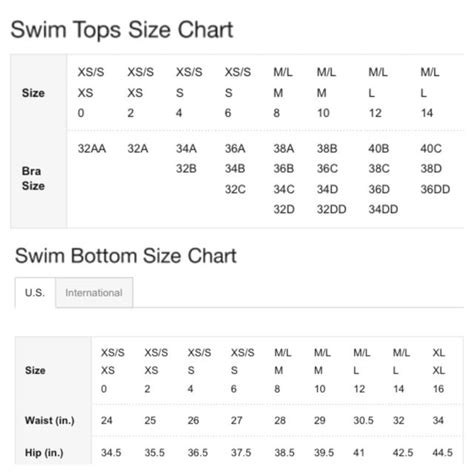
Task: Select the 32C bra size entry
Action: 235,189
